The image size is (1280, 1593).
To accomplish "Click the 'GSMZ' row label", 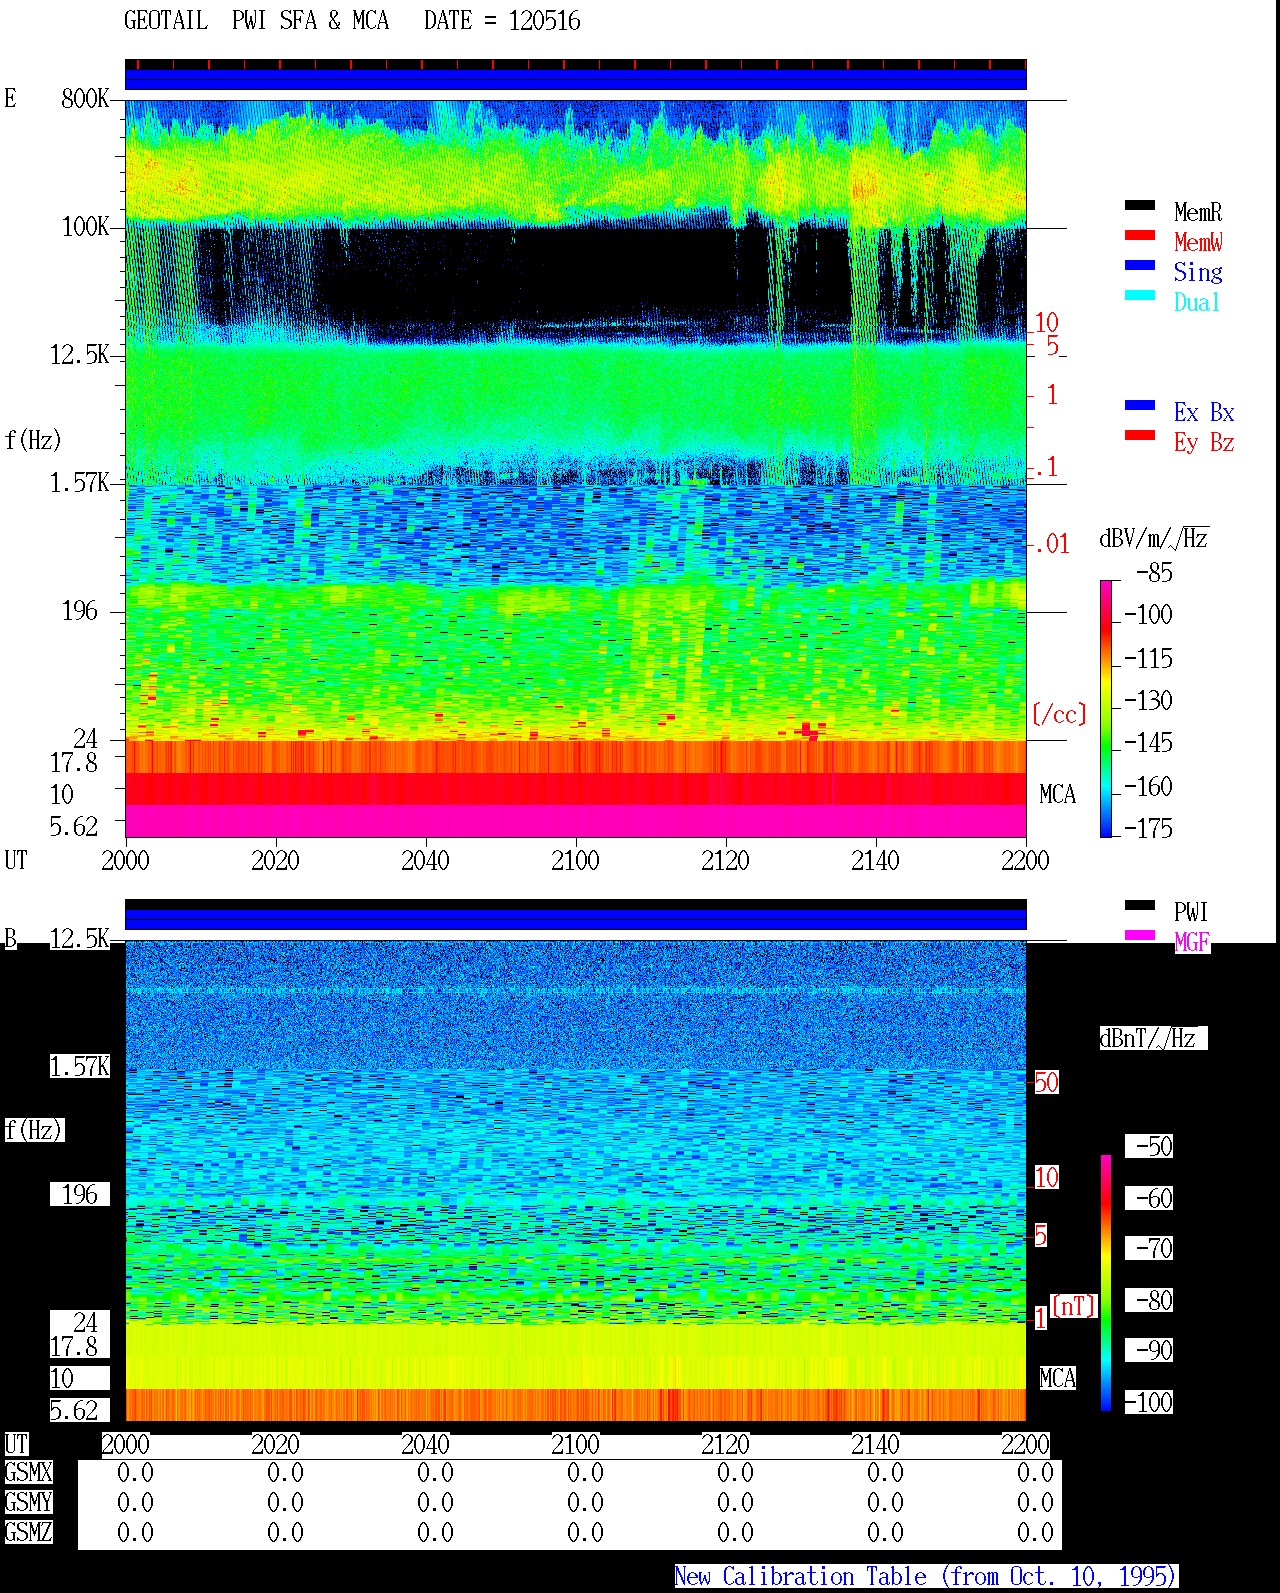I will [x=28, y=1532].
